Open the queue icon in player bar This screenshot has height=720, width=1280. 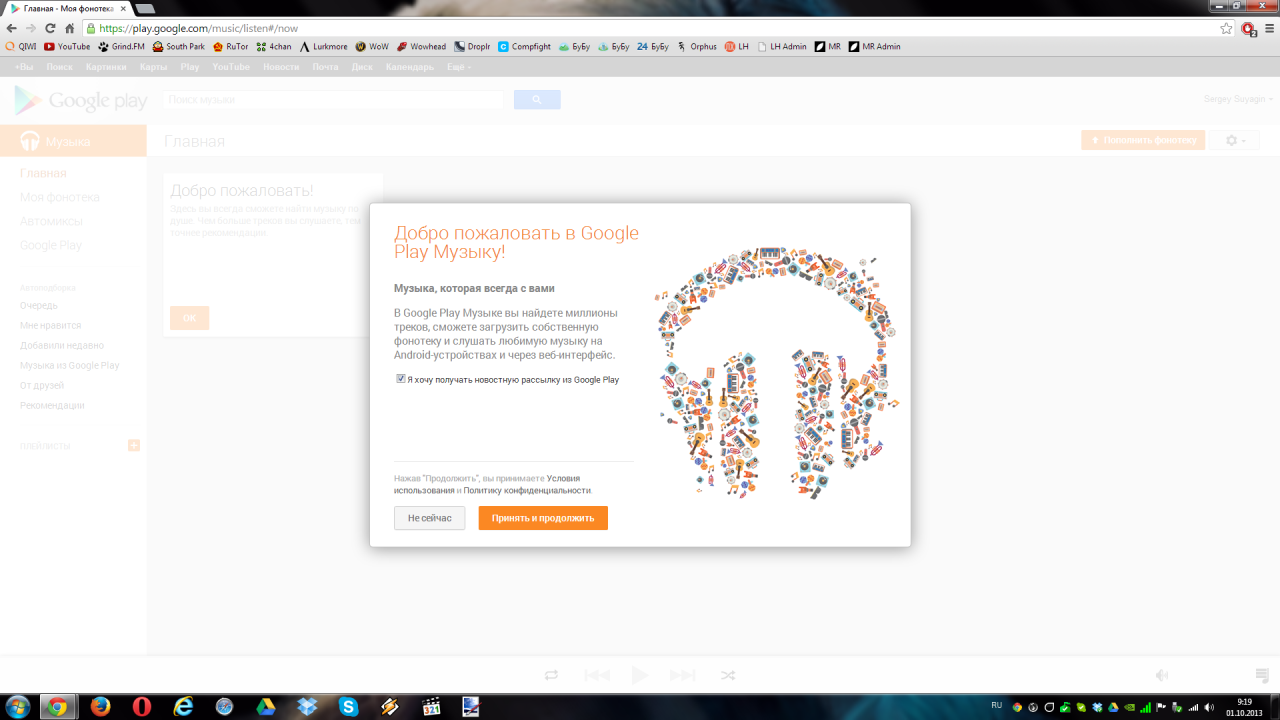click(x=1262, y=675)
